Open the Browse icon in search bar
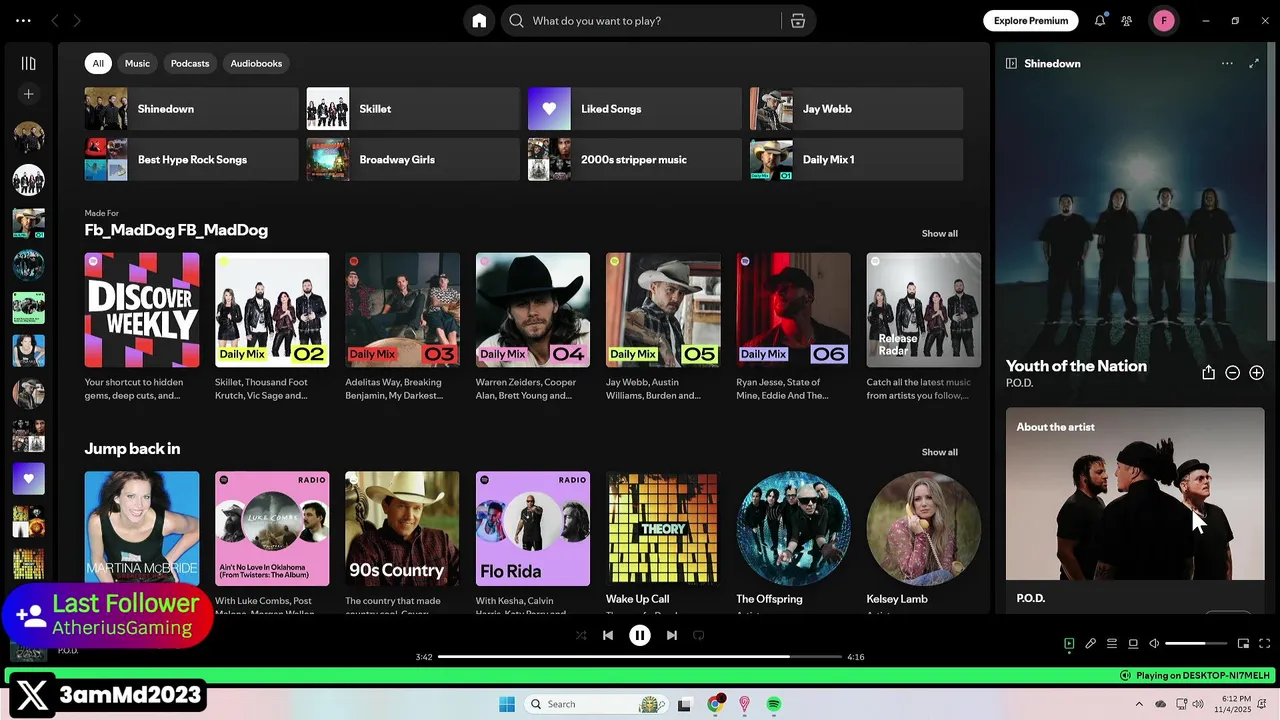Screen dimensions: 1280x720 click(x=798, y=21)
